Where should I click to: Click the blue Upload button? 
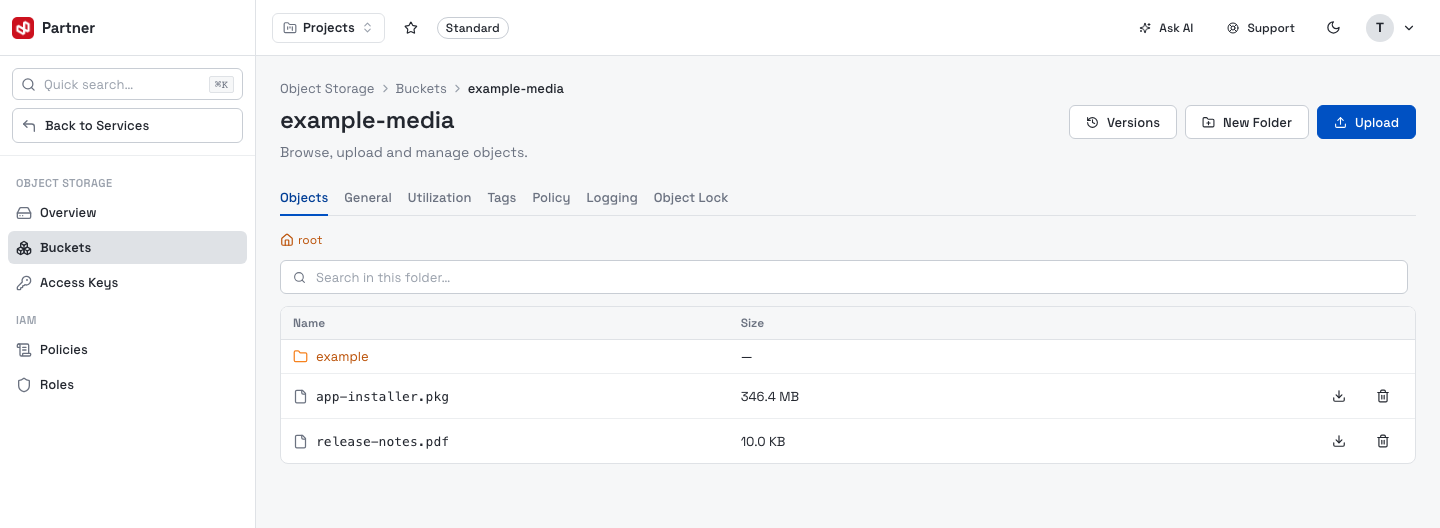1366,122
